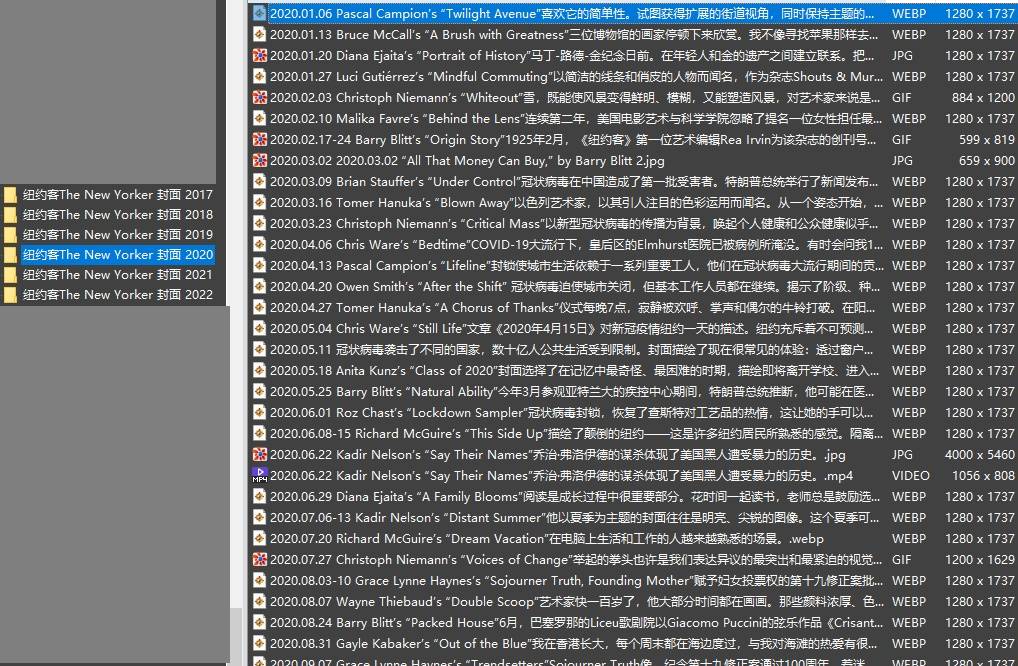Viewport: 1018px width, 666px height.
Task: Click the file icon of 2020.01.27 Mindful Commuting
Action: (x=259, y=77)
